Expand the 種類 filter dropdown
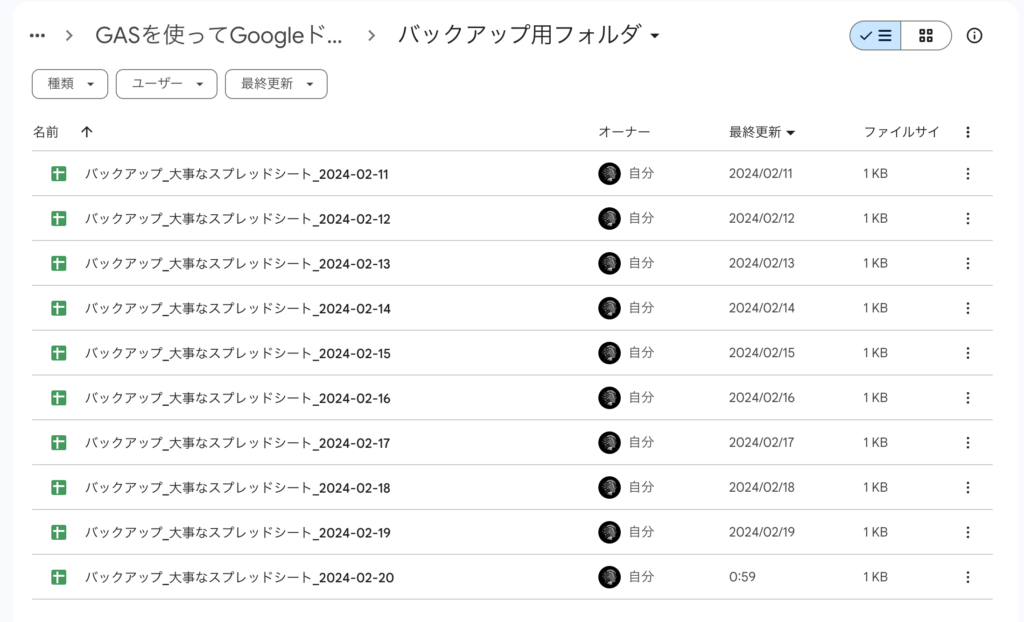 [x=70, y=84]
